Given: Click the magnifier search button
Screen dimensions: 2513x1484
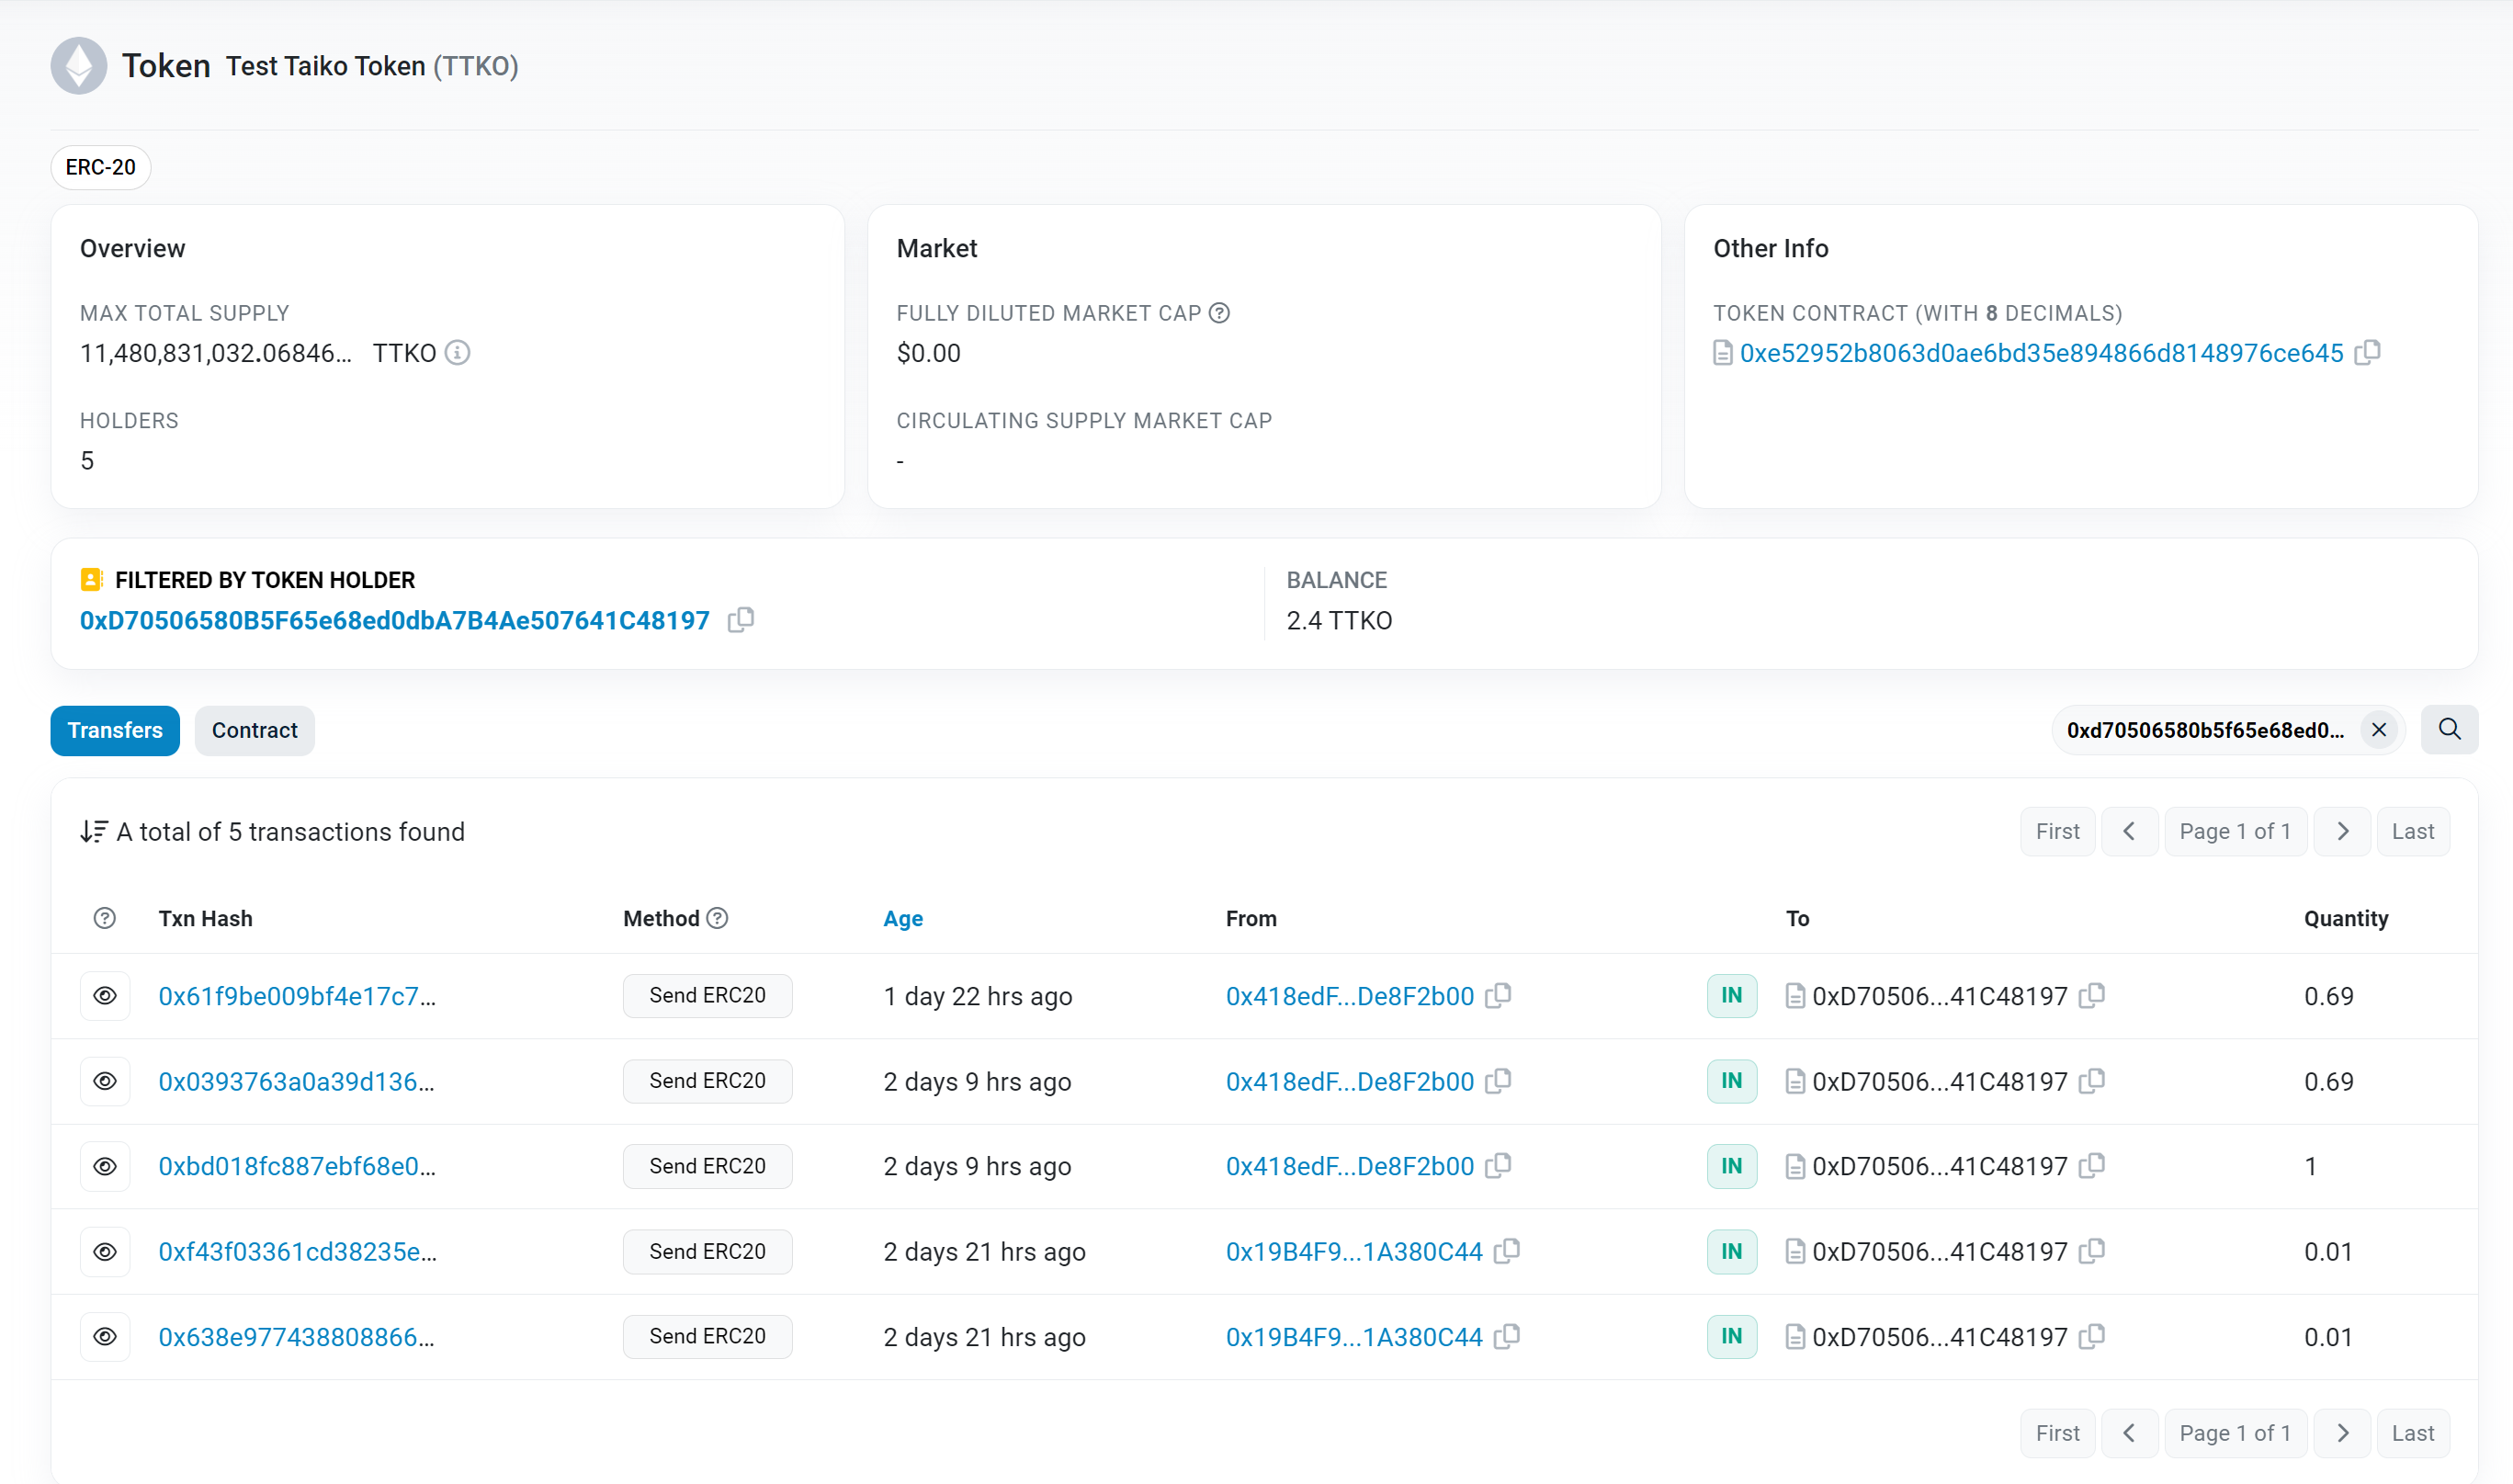Looking at the screenshot, I should pyautogui.click(x=2449, y=730).
